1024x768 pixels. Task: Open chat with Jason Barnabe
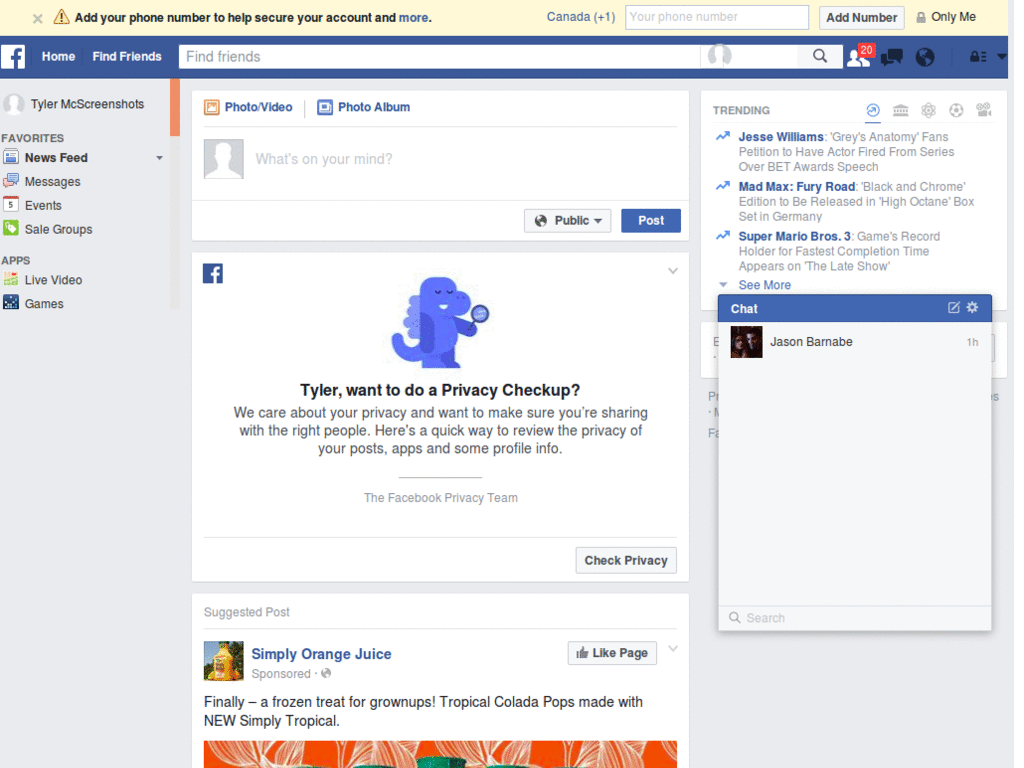coord(854,342)
